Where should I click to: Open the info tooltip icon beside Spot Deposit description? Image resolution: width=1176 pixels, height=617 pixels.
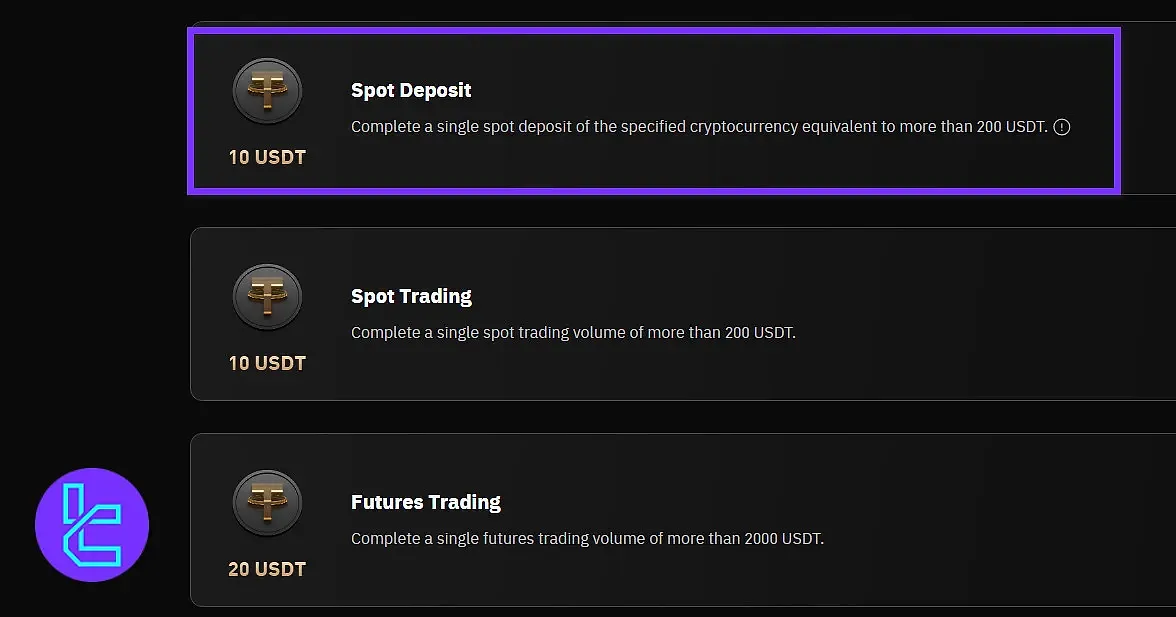1062,127
